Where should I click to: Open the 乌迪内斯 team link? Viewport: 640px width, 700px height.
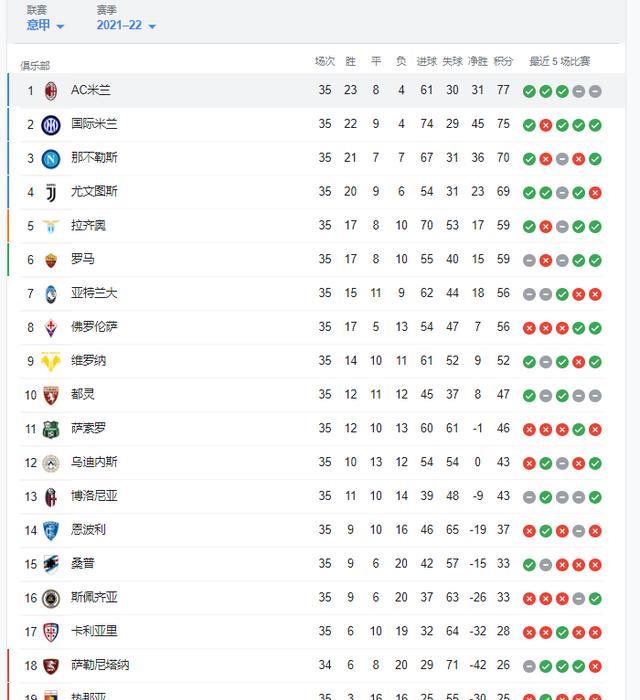click(94, 462)
